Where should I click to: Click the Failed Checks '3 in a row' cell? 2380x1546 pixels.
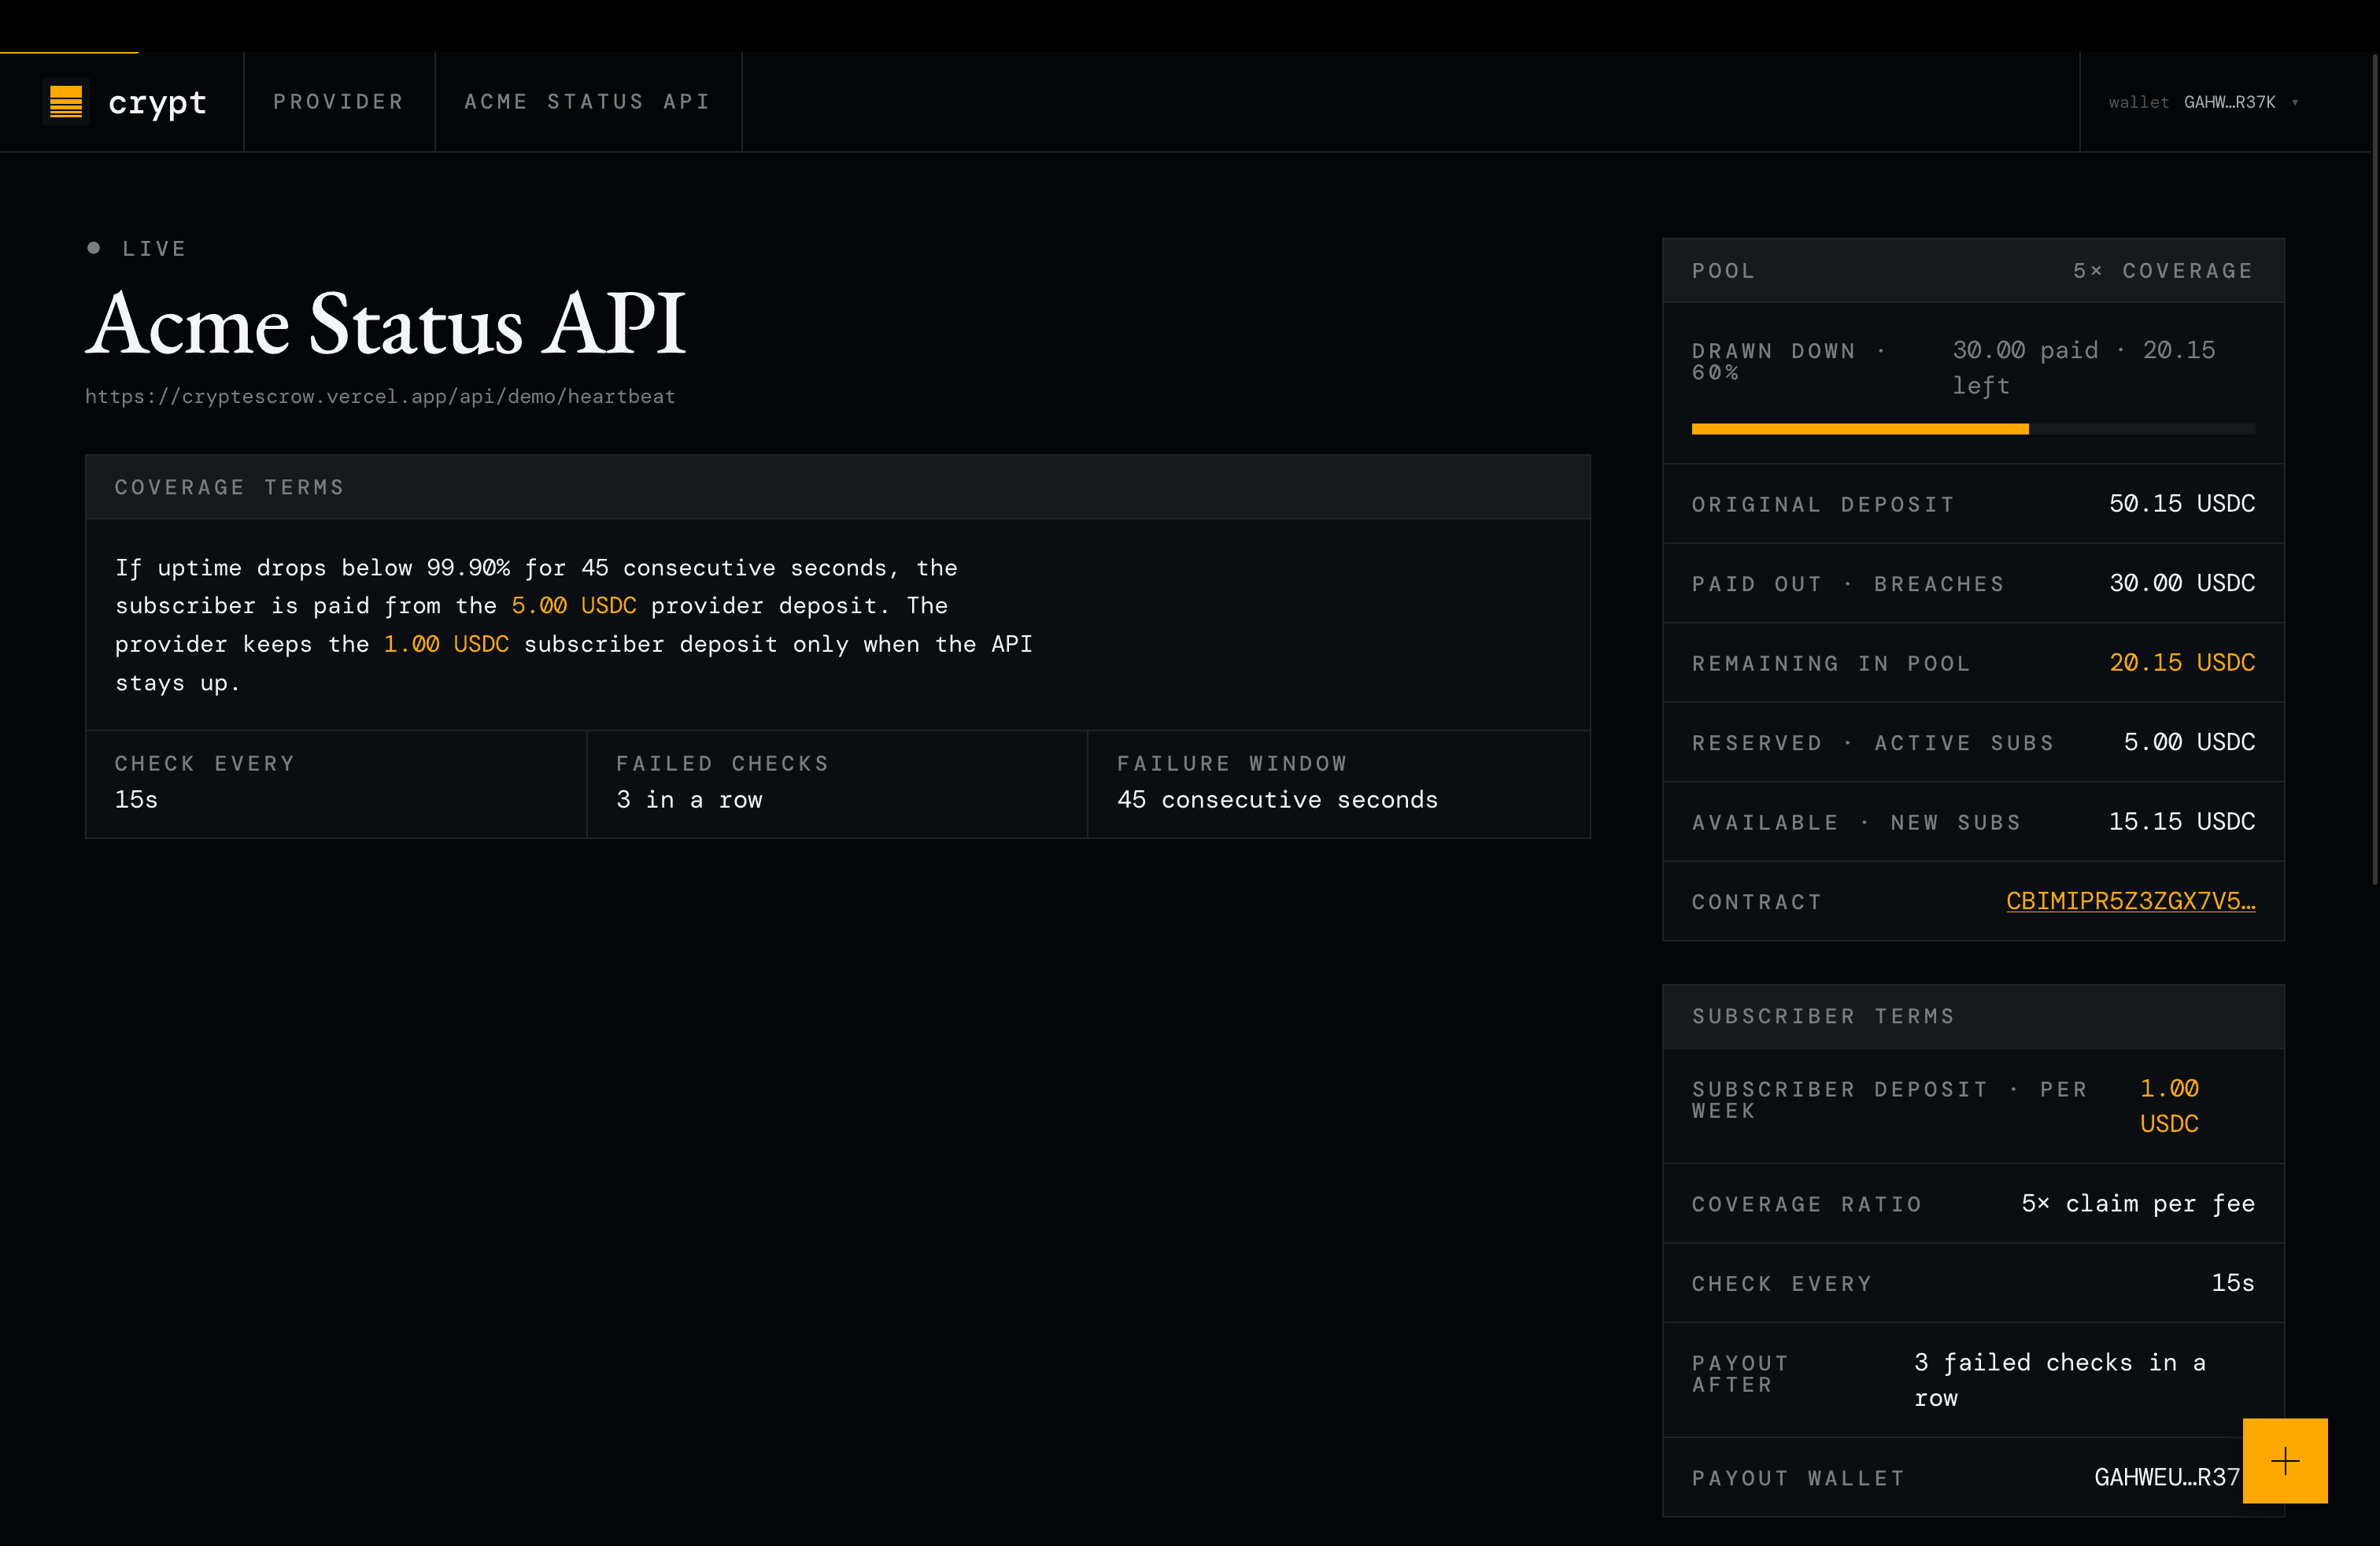[837, 783]
